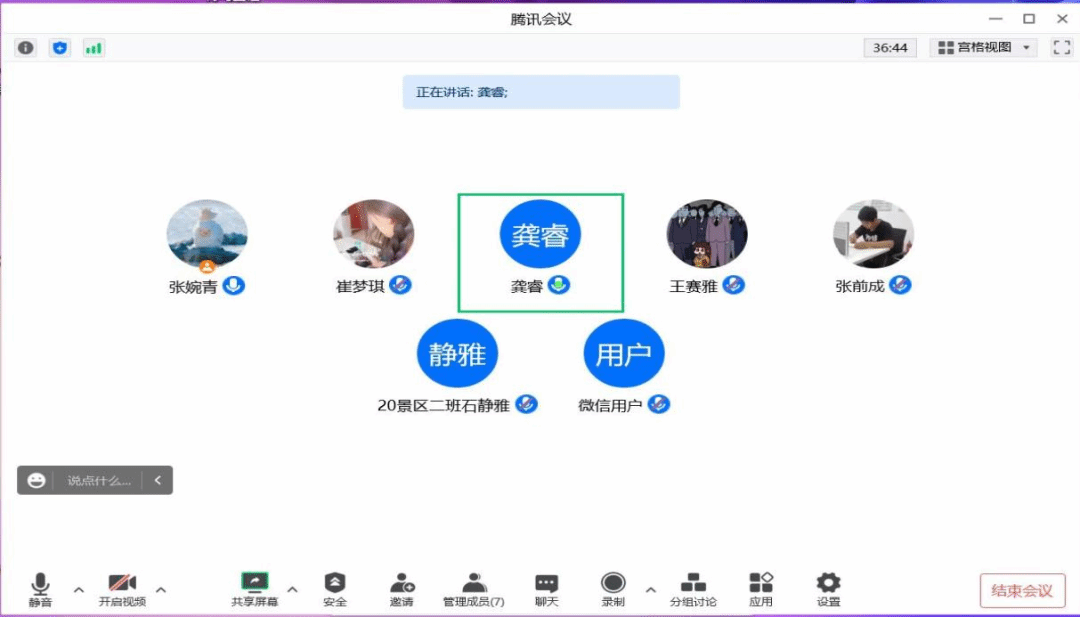Image resolution: width=1080 pixels, height=617 pixels.
Task: Click the 腾讯会议 window title
Action: pyautogui.click(x=541, y=19)
